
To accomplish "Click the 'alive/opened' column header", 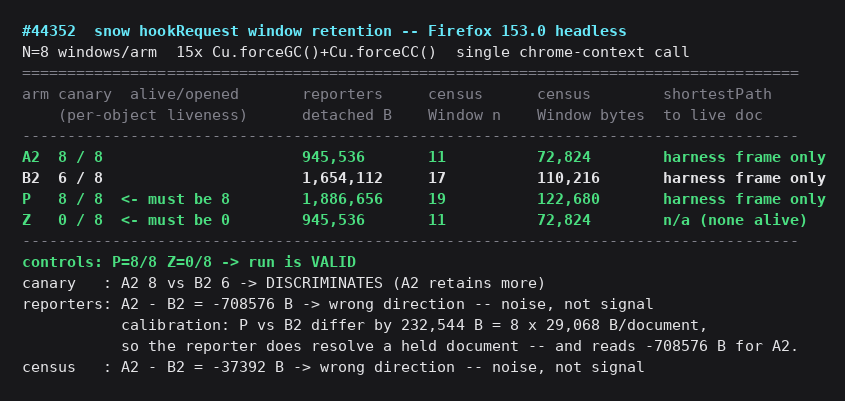I will click(184, 94).
